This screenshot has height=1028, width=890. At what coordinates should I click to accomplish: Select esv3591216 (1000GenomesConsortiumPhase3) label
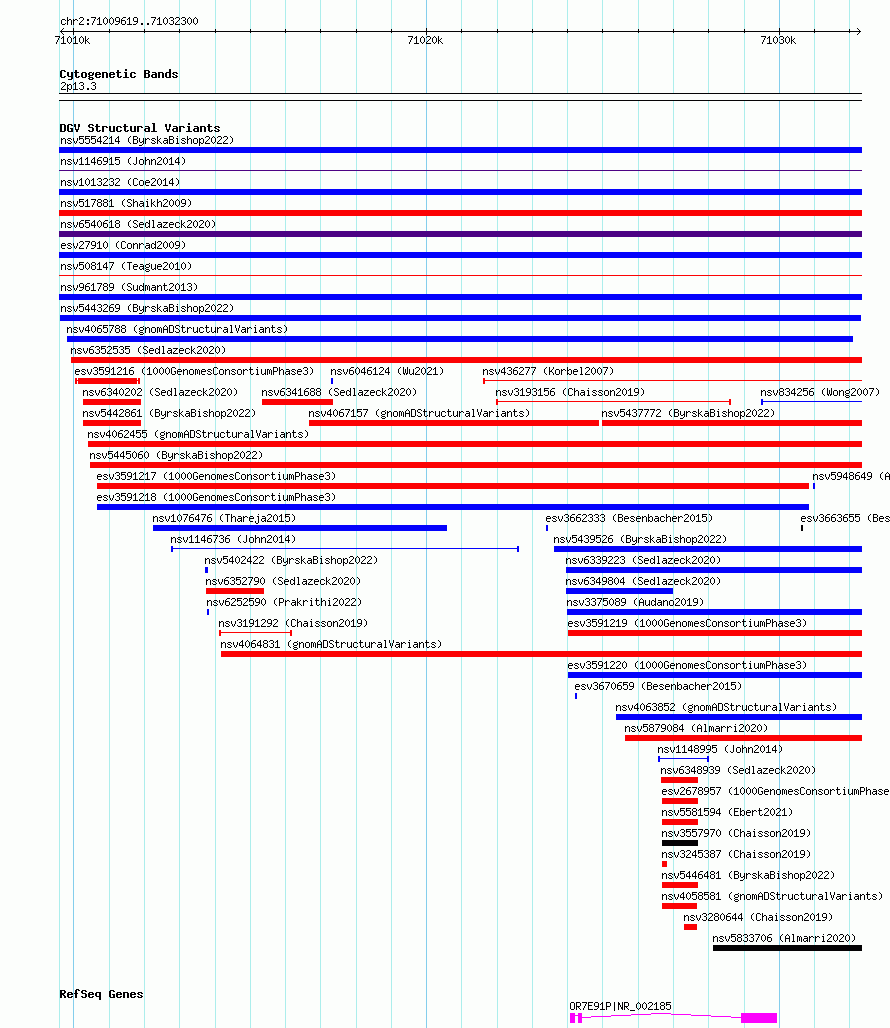point(194,371)
